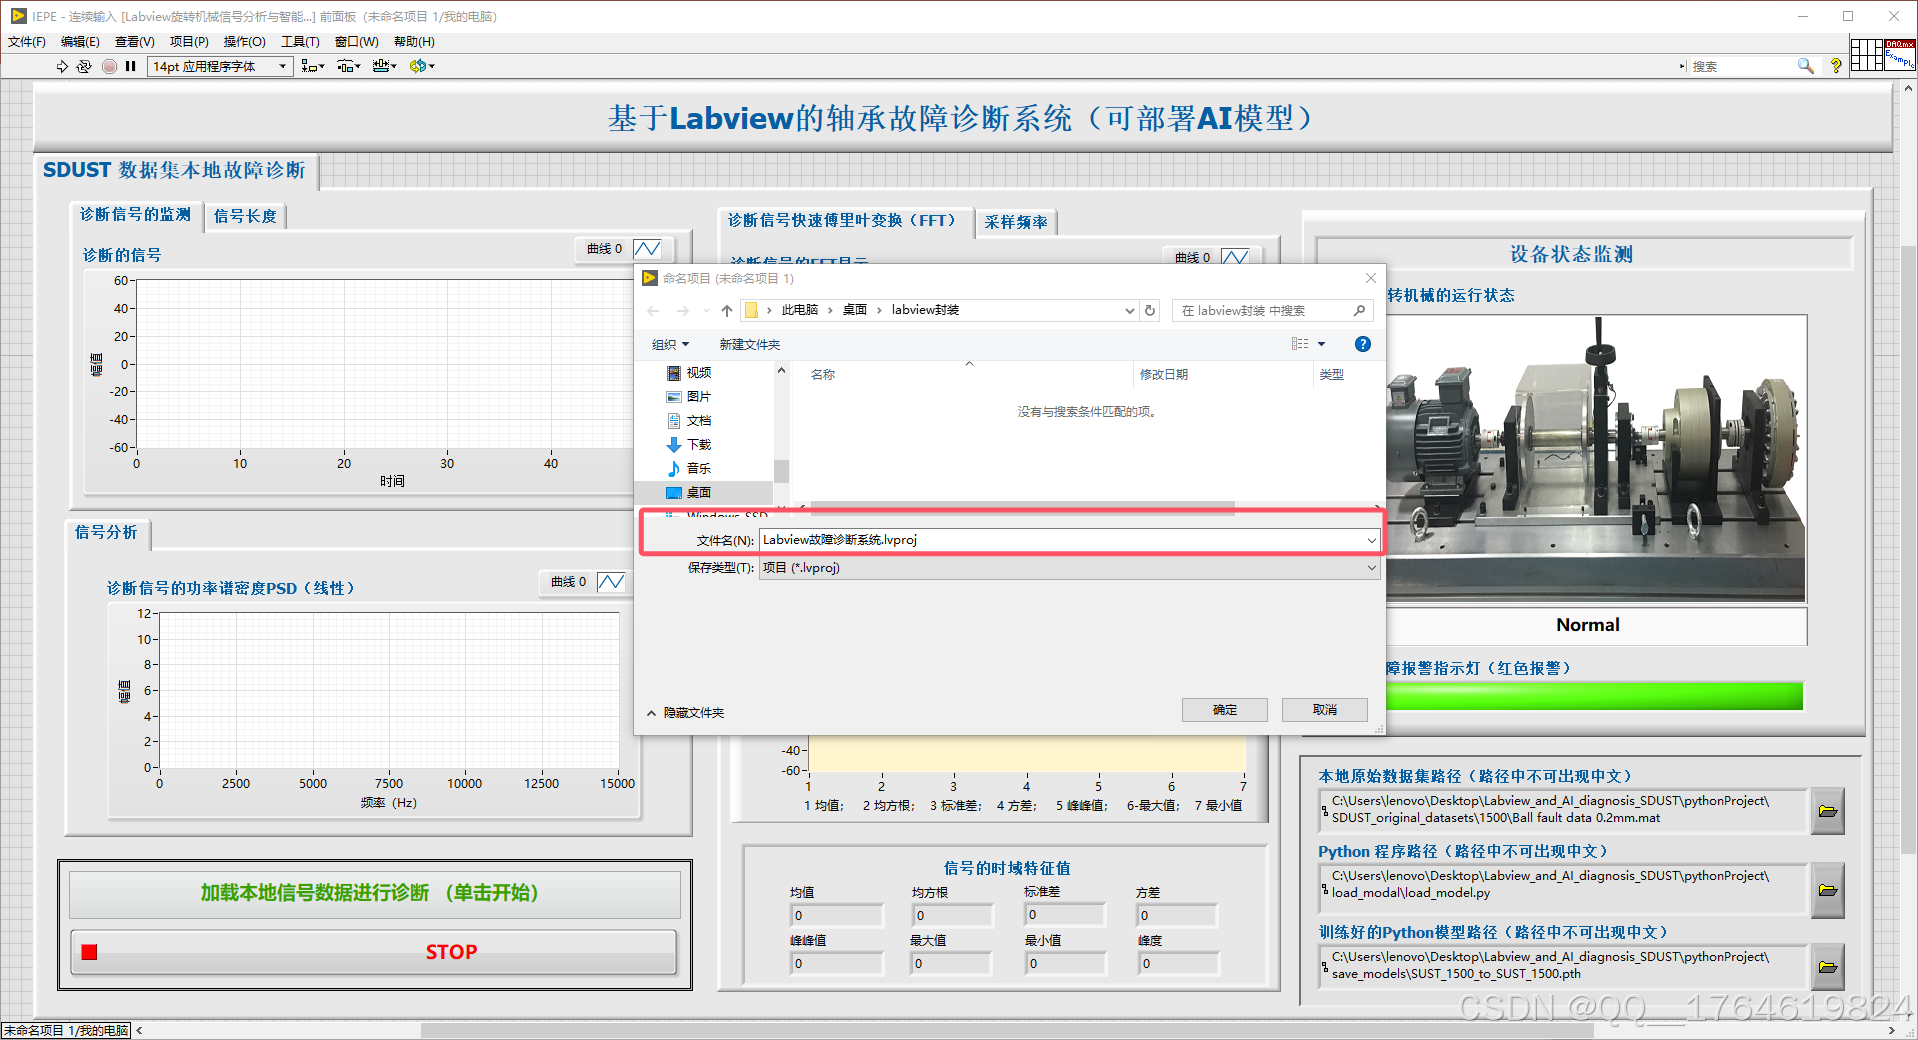
Task: Select the 诊断信号的监测 tab
Action: point(135,215)
